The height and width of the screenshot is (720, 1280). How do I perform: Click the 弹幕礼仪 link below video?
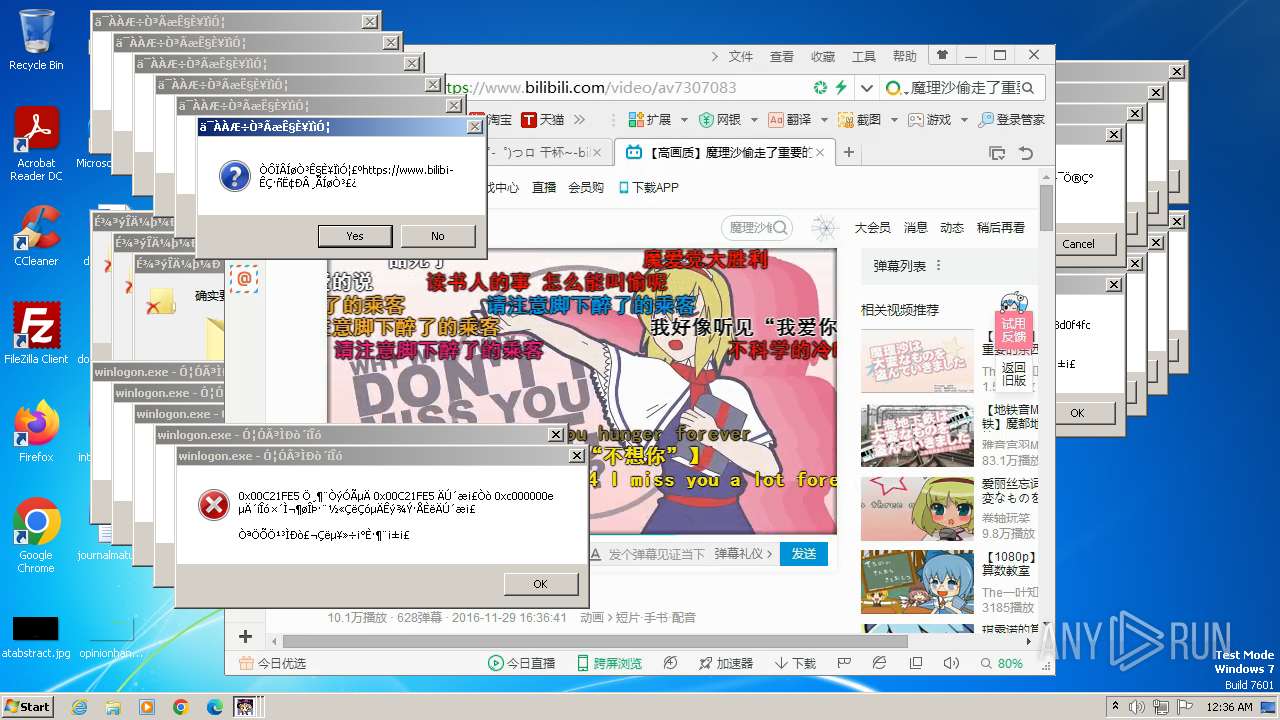(744, 553)
